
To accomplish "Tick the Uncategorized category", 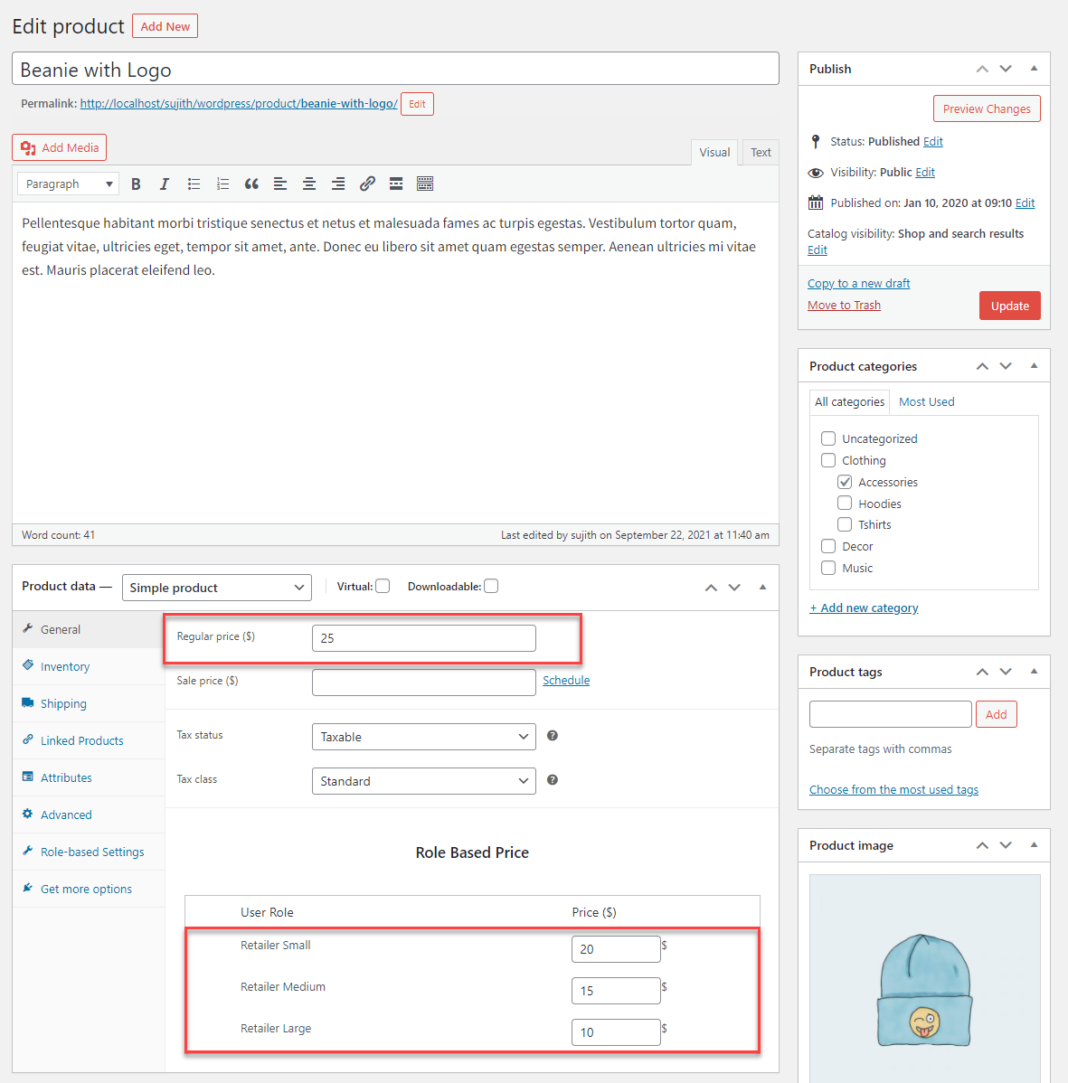I will pos(828,439).
